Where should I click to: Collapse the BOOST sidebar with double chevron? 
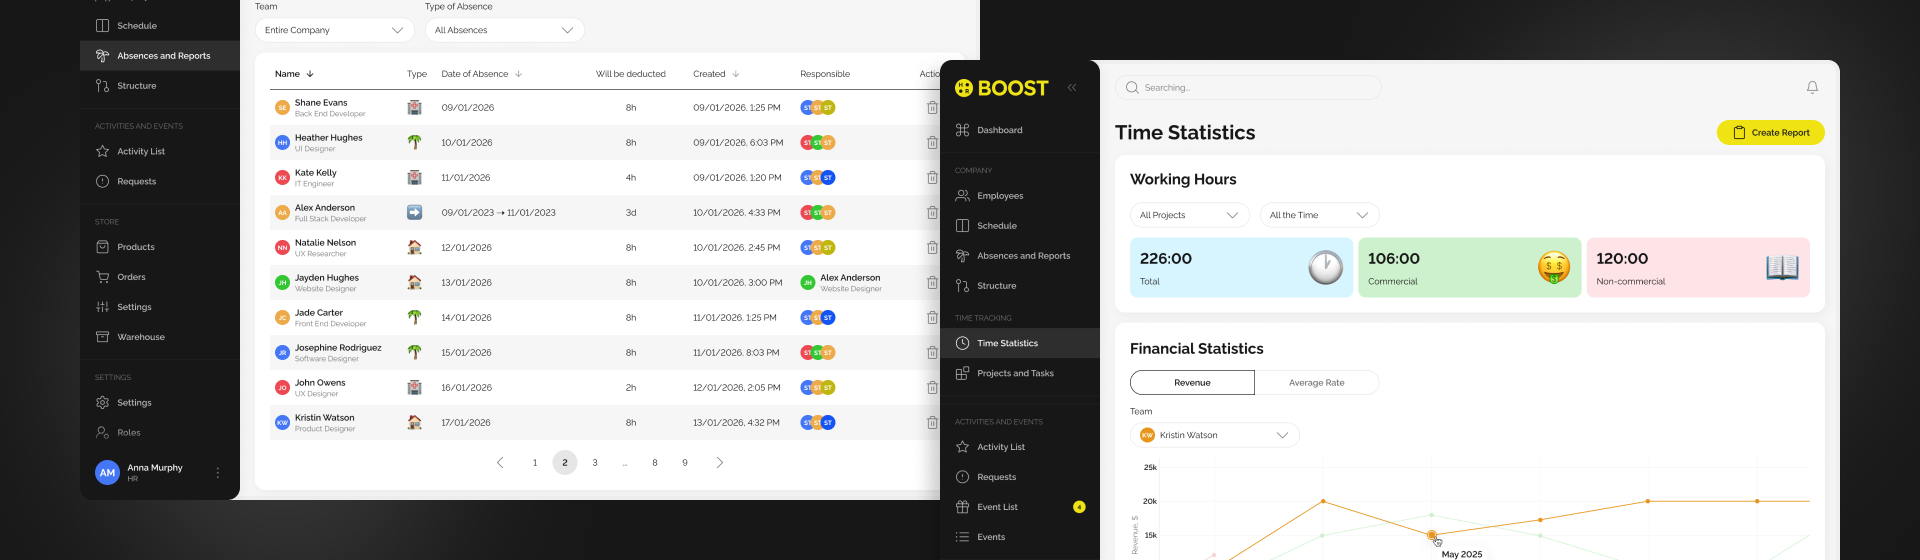coord(1072,88)
